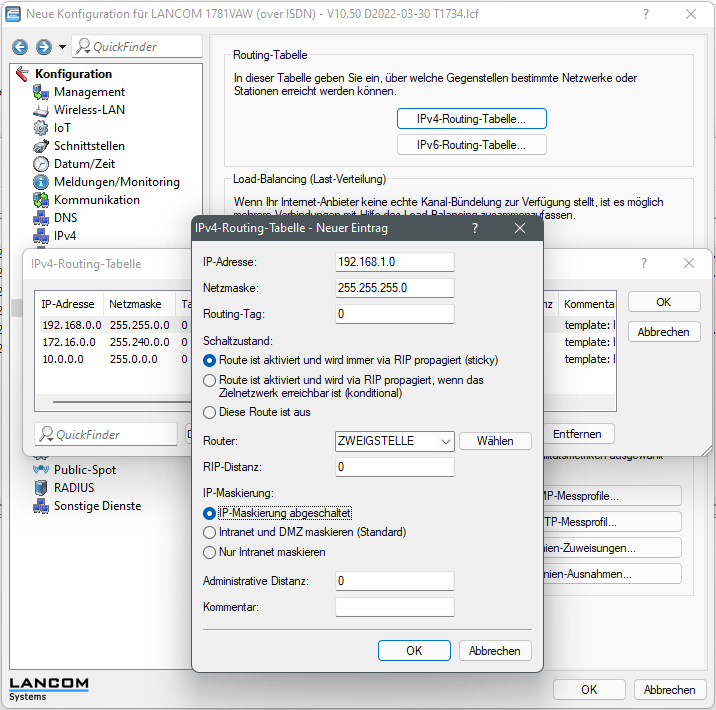Select the Meldungen/Monitoring icon
The image size is (716, 710).
(40, 182)
